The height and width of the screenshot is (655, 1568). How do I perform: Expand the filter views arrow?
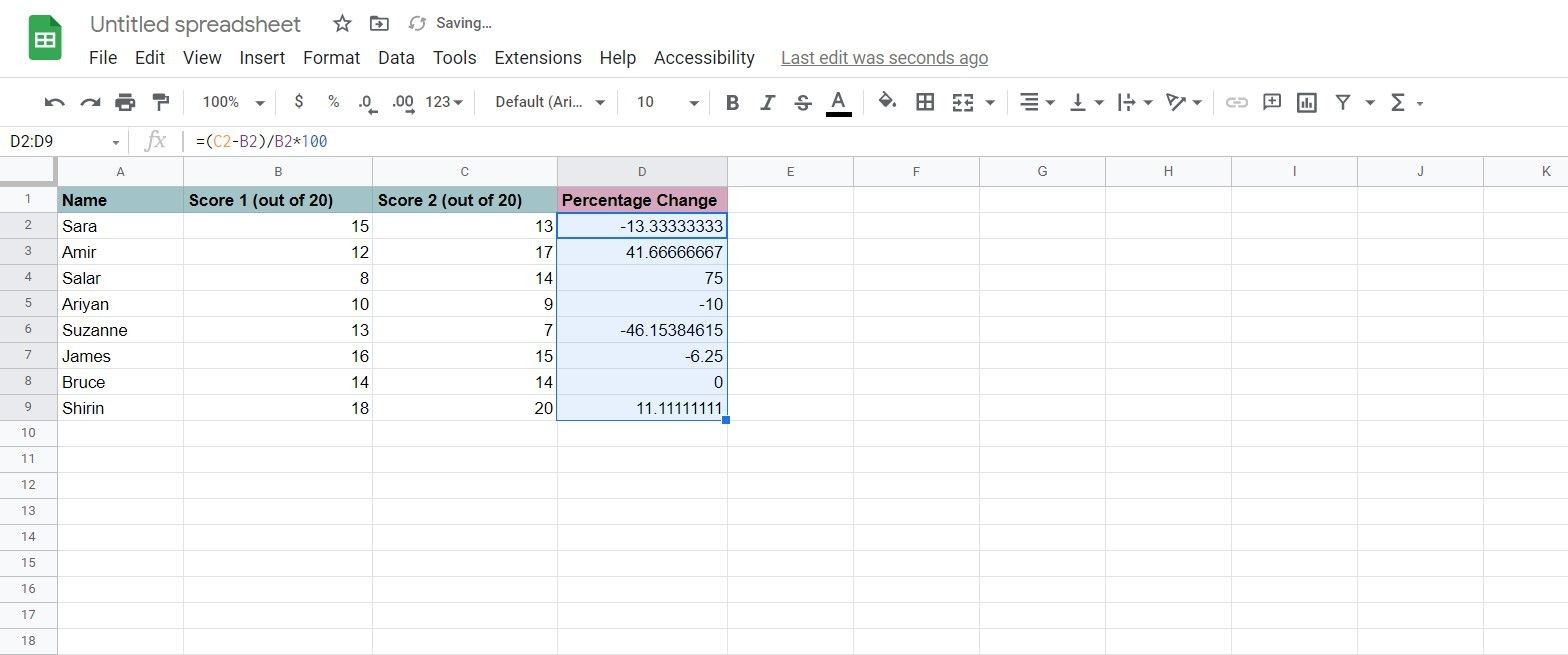click(1370, 103)
